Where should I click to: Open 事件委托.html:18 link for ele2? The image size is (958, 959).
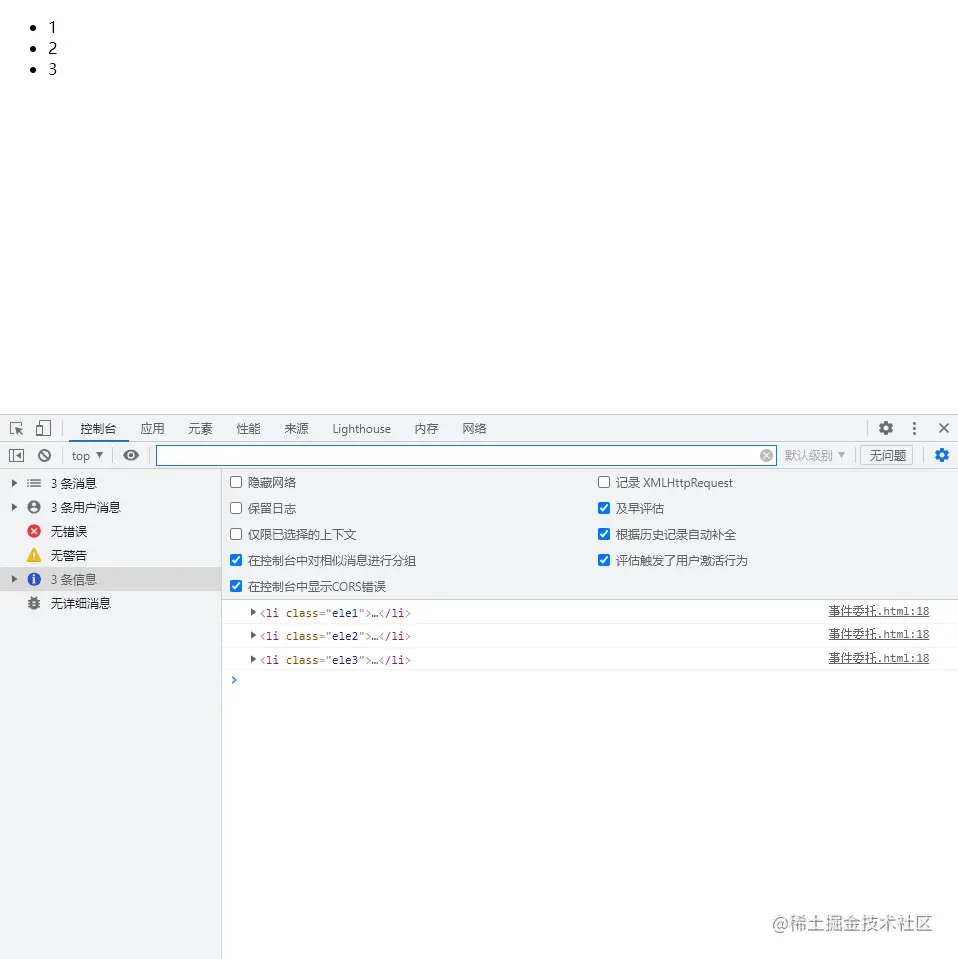tap(878, 634)
